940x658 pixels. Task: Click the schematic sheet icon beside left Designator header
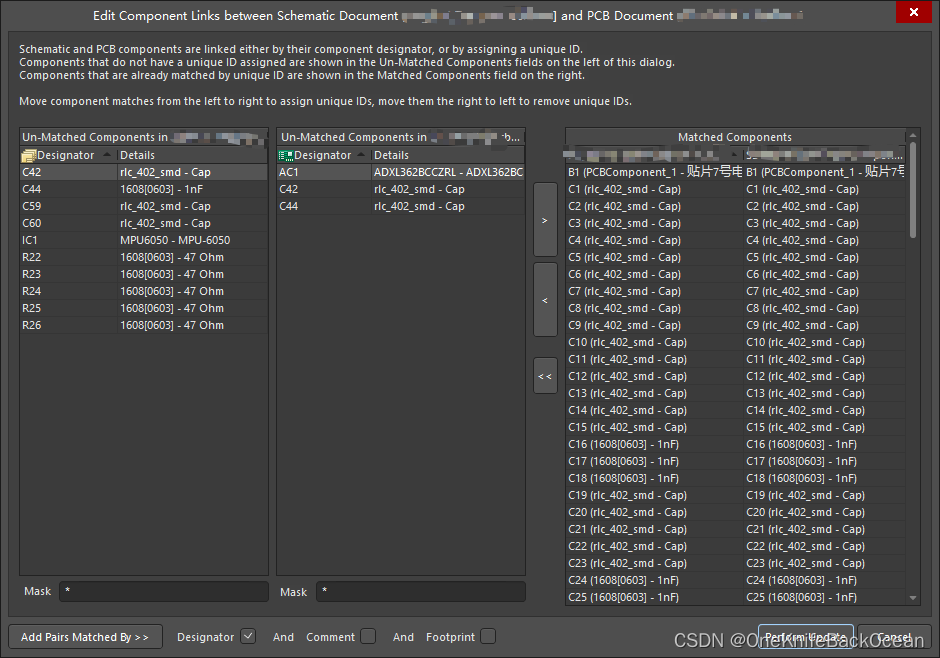coord(27,154)
